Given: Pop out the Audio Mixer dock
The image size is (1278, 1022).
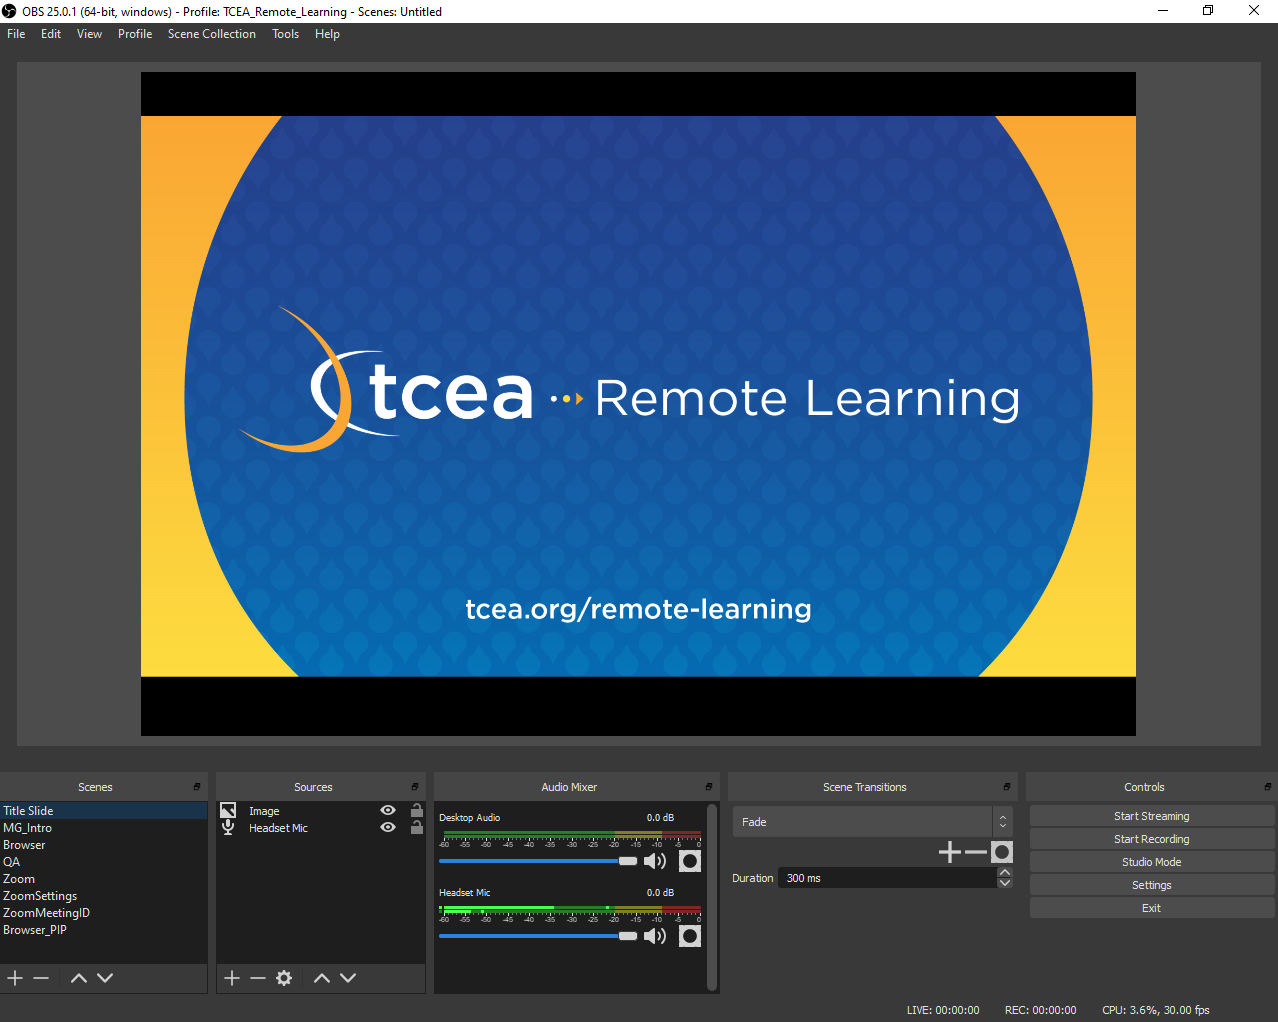Looking at the screenshot, I should 709,787.
